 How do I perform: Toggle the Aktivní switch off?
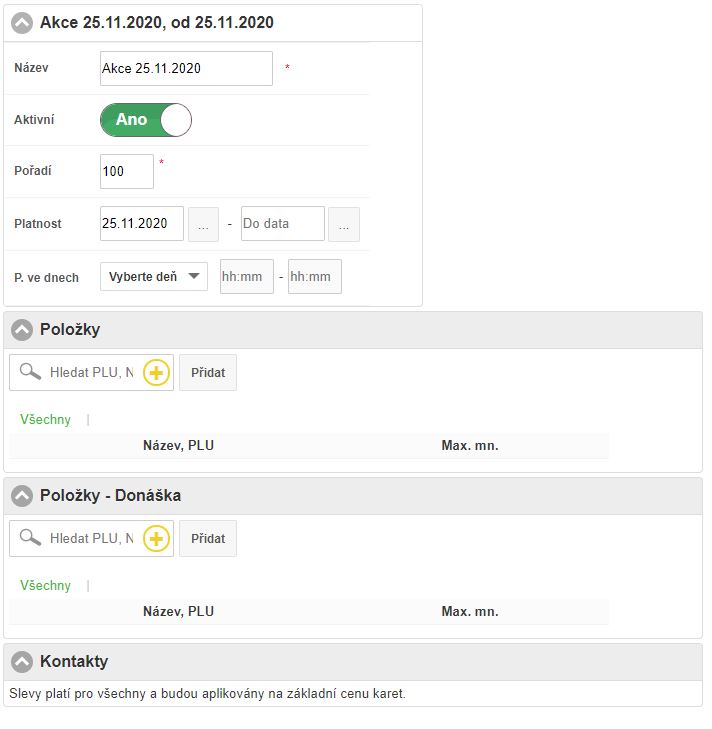146,120
